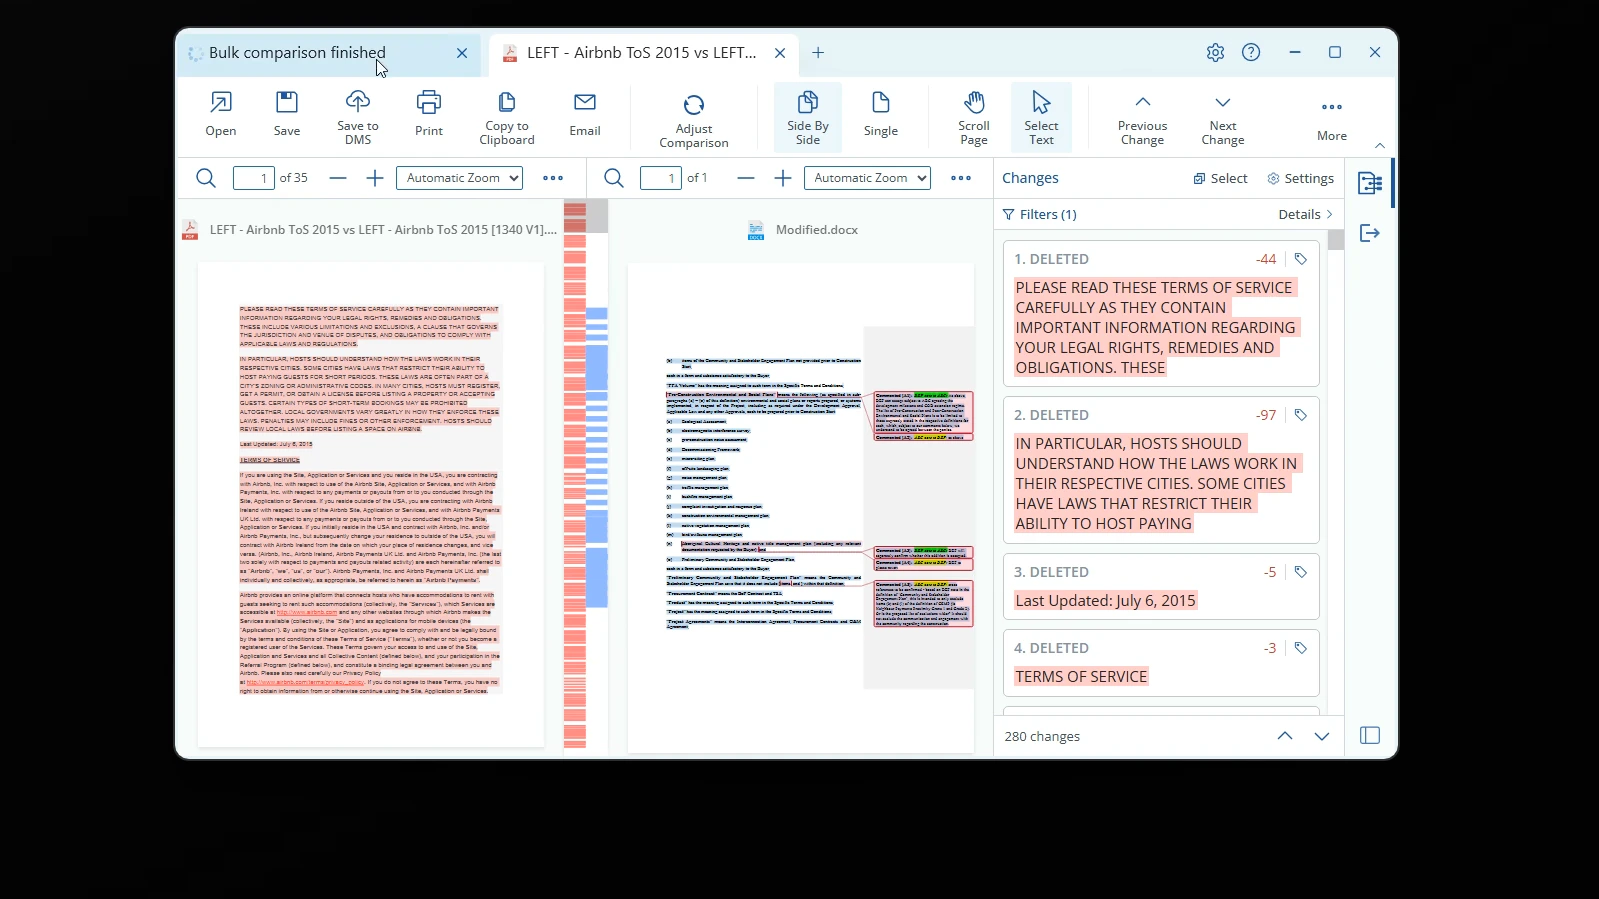Open changes list panel icon in sidebar
Screen dimensions: 1599x899
point(1370,183)
